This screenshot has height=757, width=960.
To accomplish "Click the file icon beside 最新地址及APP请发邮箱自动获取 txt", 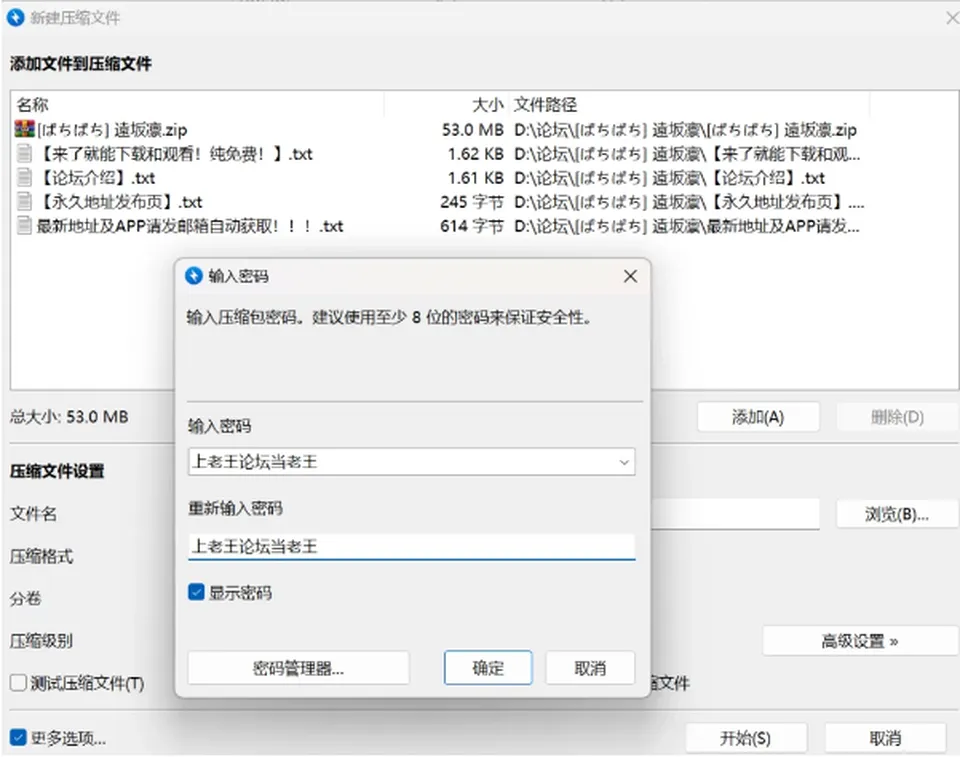I will pos(24,225).
